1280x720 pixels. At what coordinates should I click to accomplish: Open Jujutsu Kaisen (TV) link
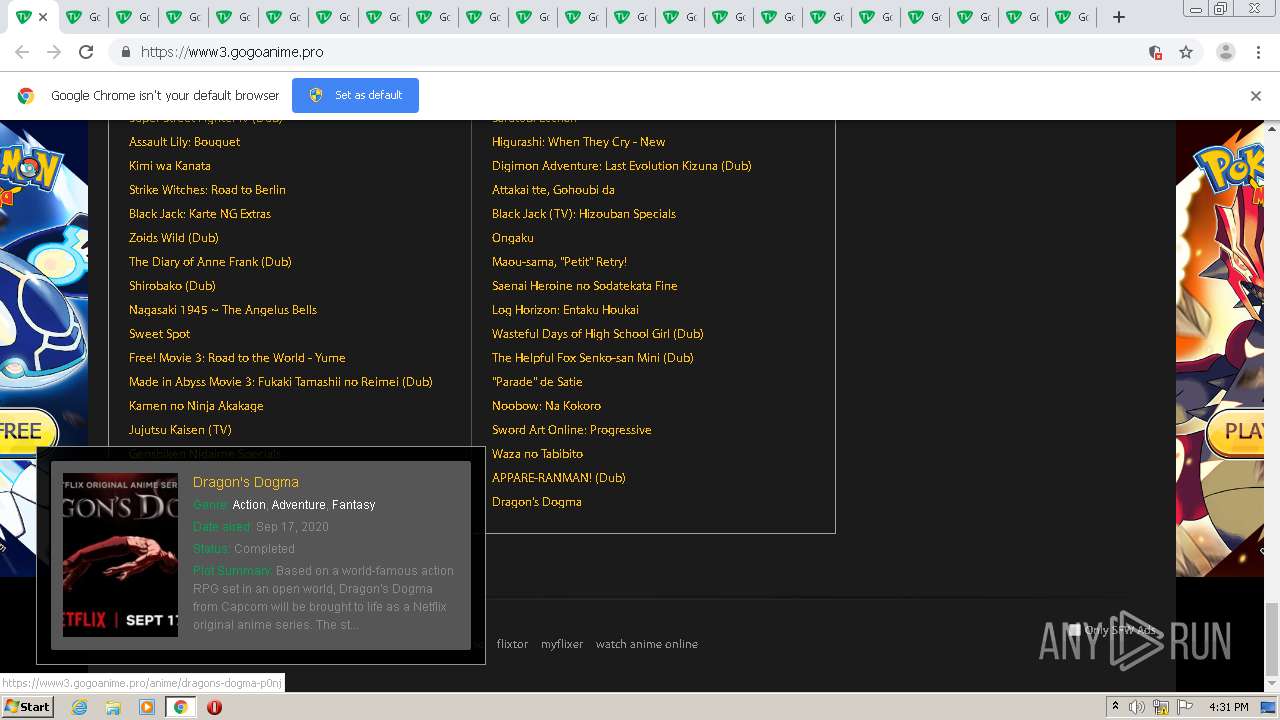[x=180, y=430]
